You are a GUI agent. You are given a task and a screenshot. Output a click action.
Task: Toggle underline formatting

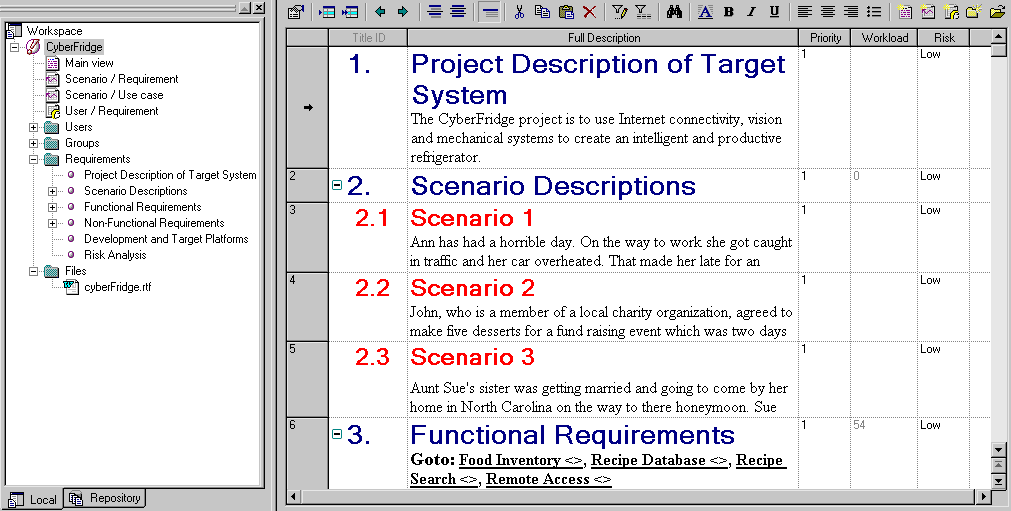[774, 12]
